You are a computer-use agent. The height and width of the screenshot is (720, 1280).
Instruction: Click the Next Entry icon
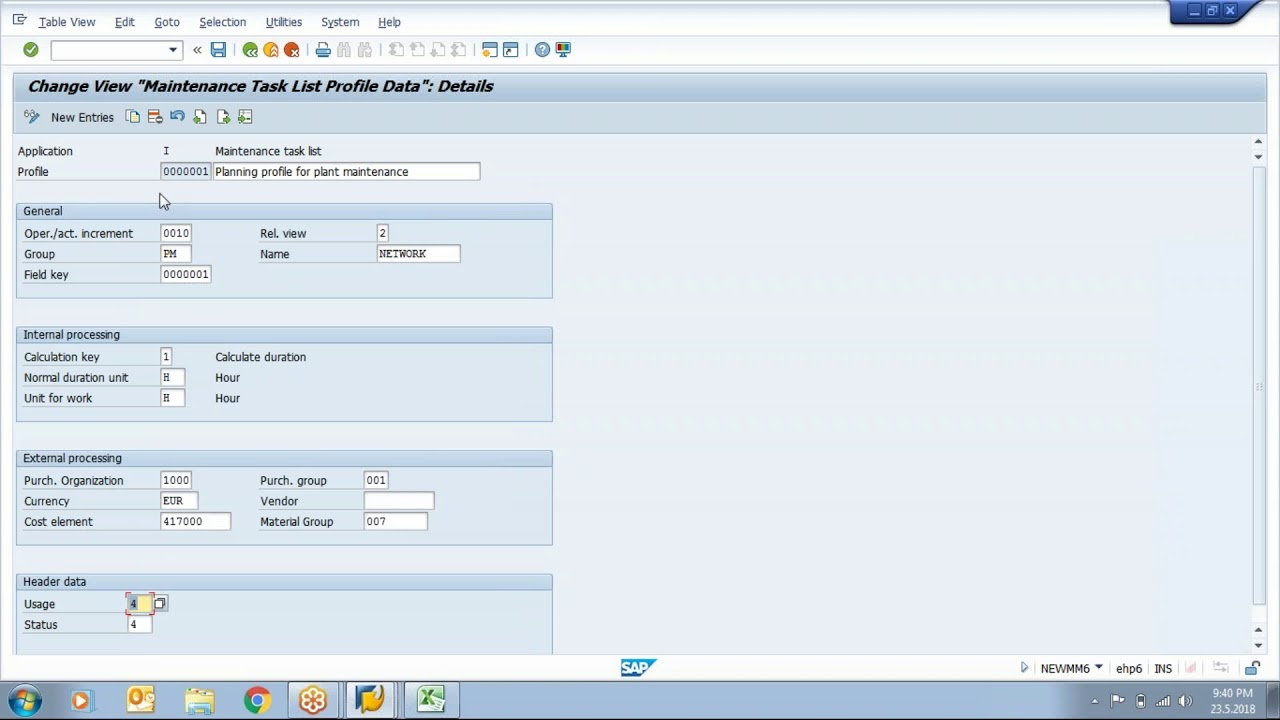point(223,117)
